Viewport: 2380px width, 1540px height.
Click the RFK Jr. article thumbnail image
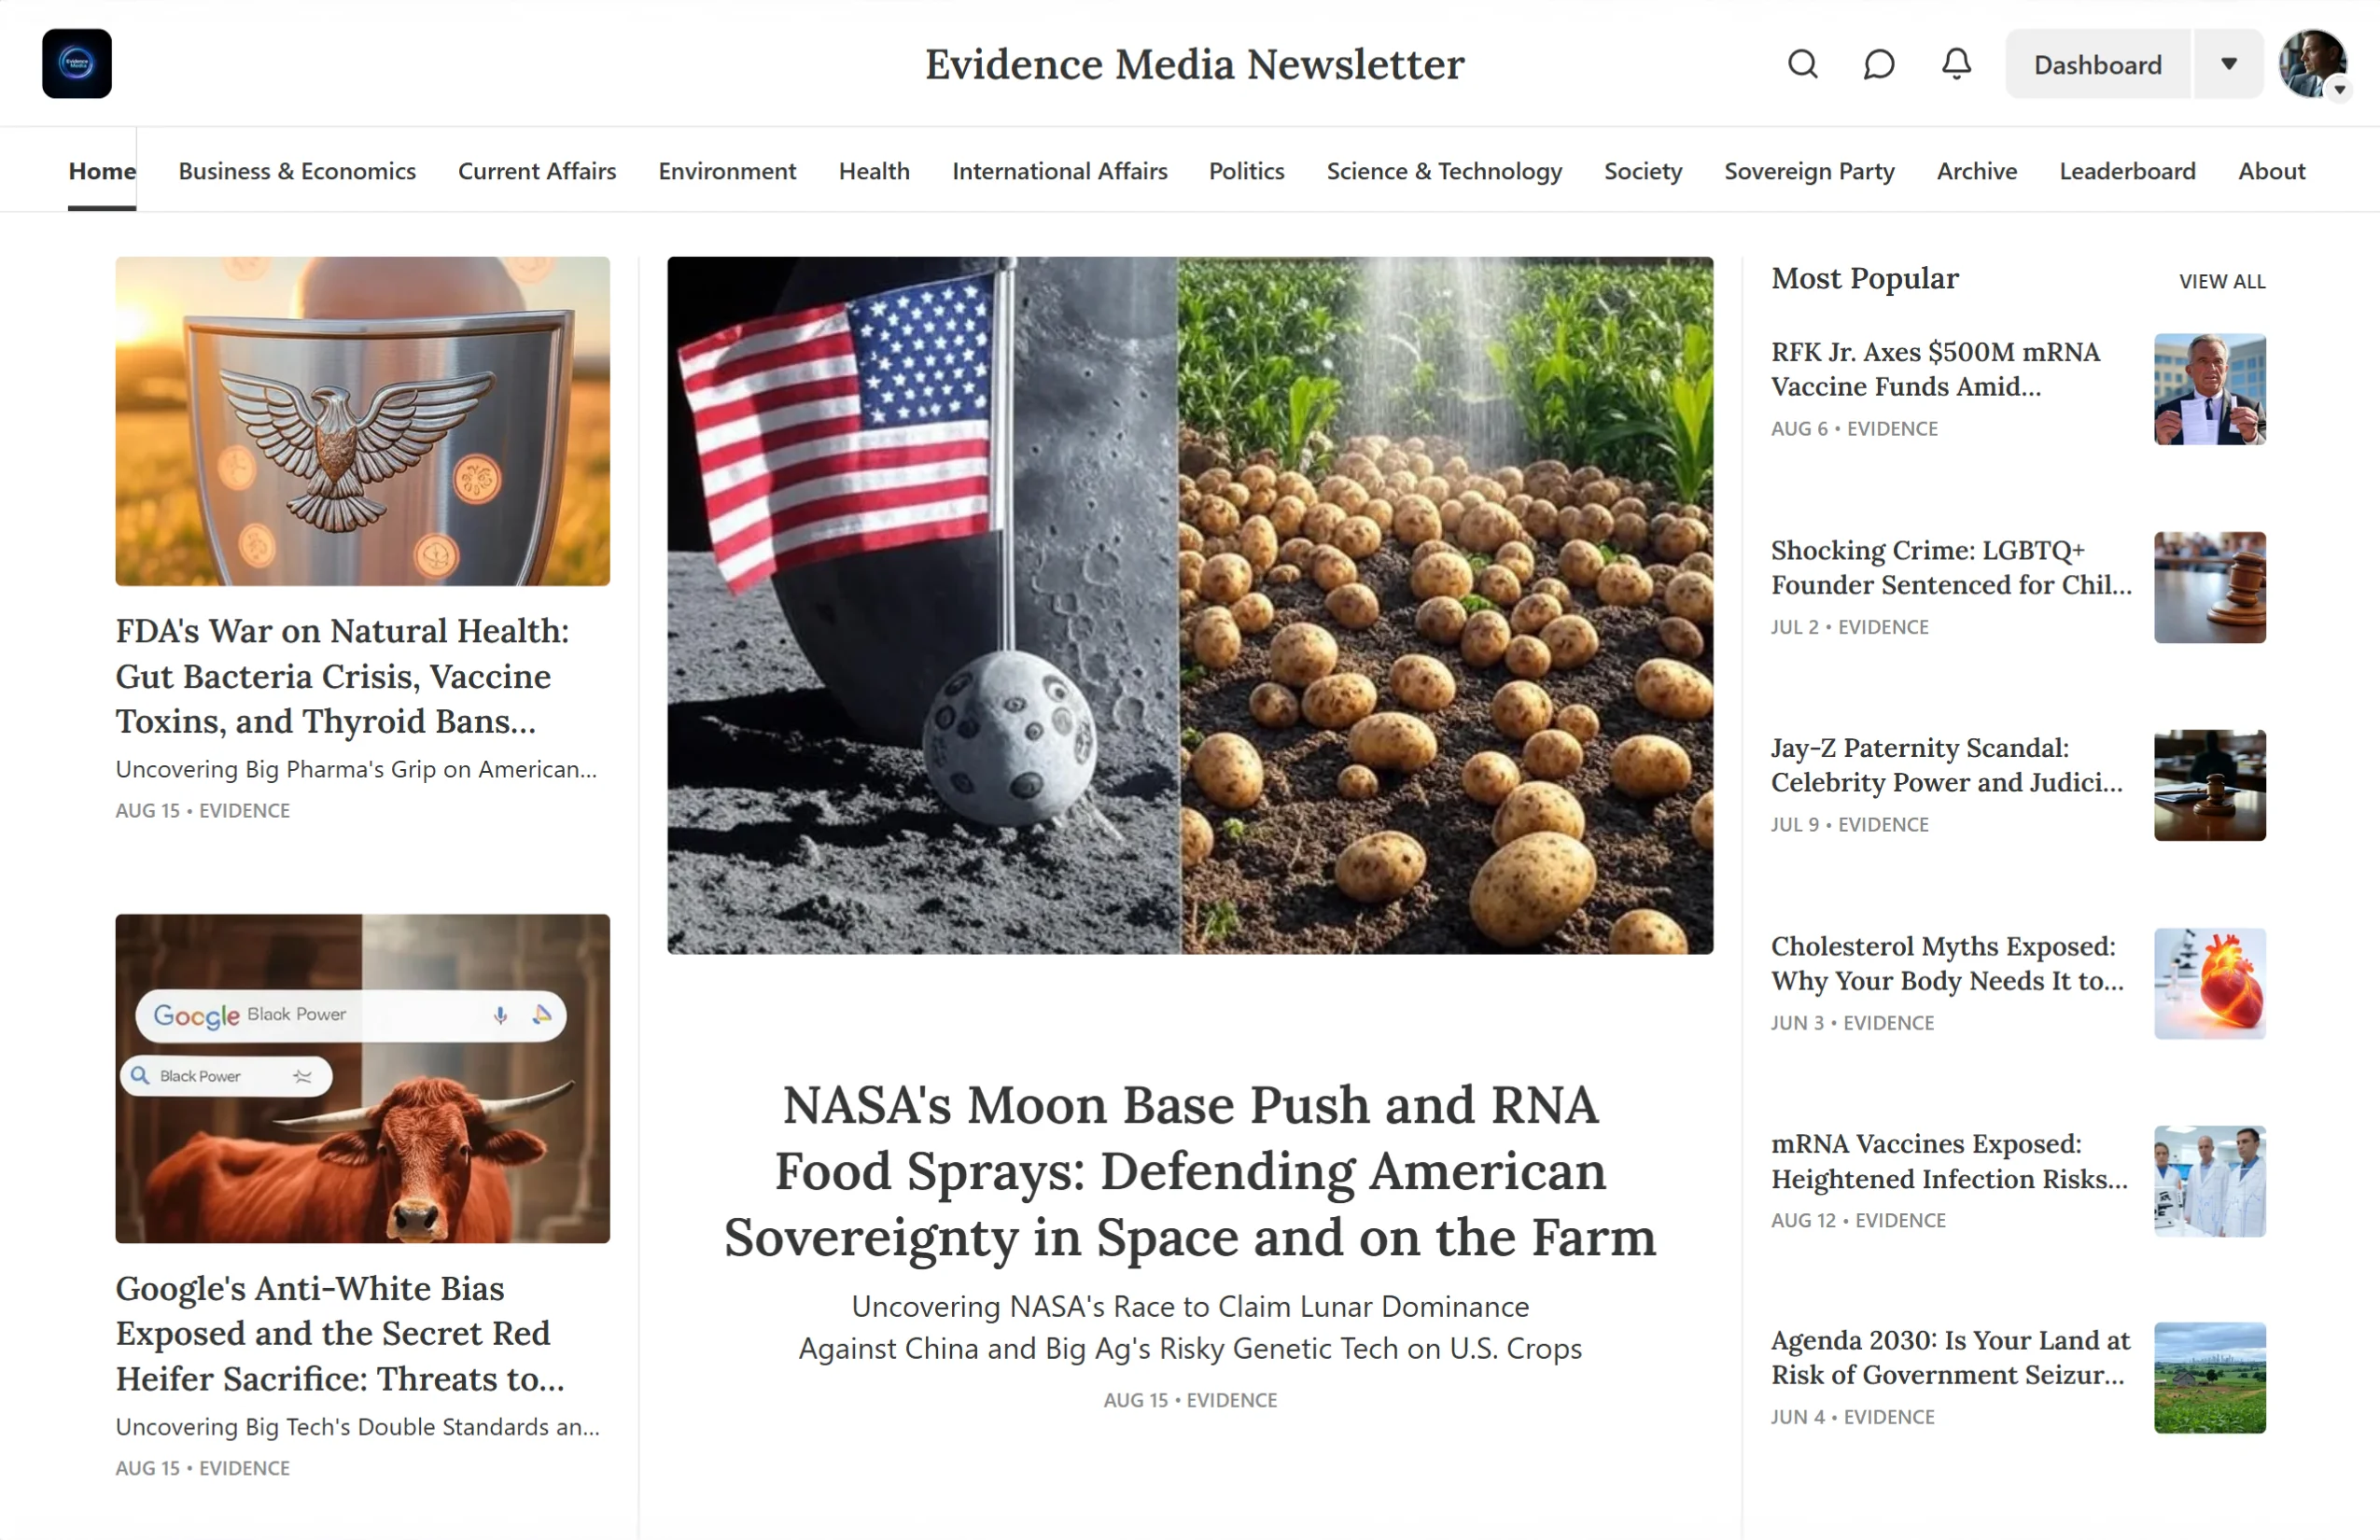2209,388
